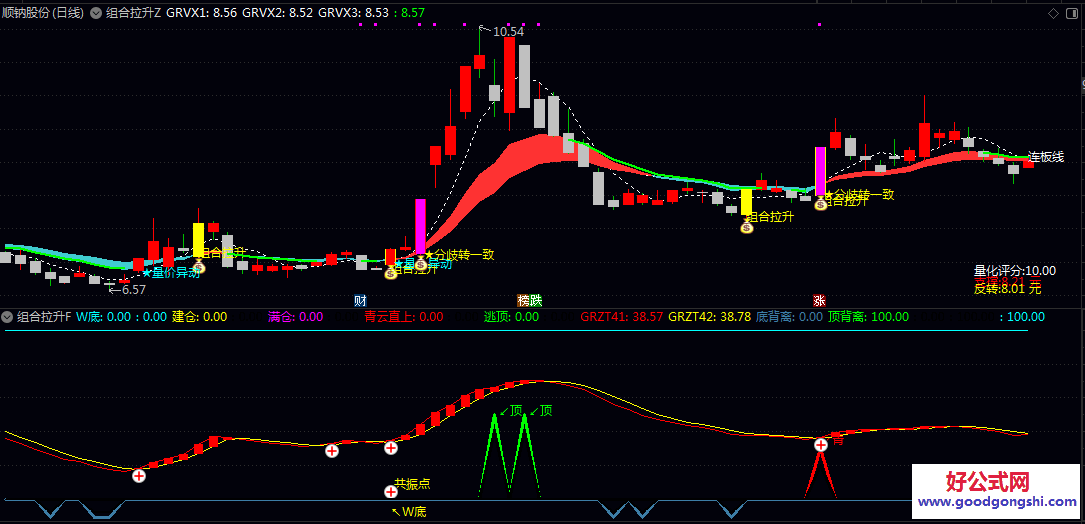Select the W底: 0.00 : 0.00 readout
This screenshot has height=524, width=1085.
point(121,317)
